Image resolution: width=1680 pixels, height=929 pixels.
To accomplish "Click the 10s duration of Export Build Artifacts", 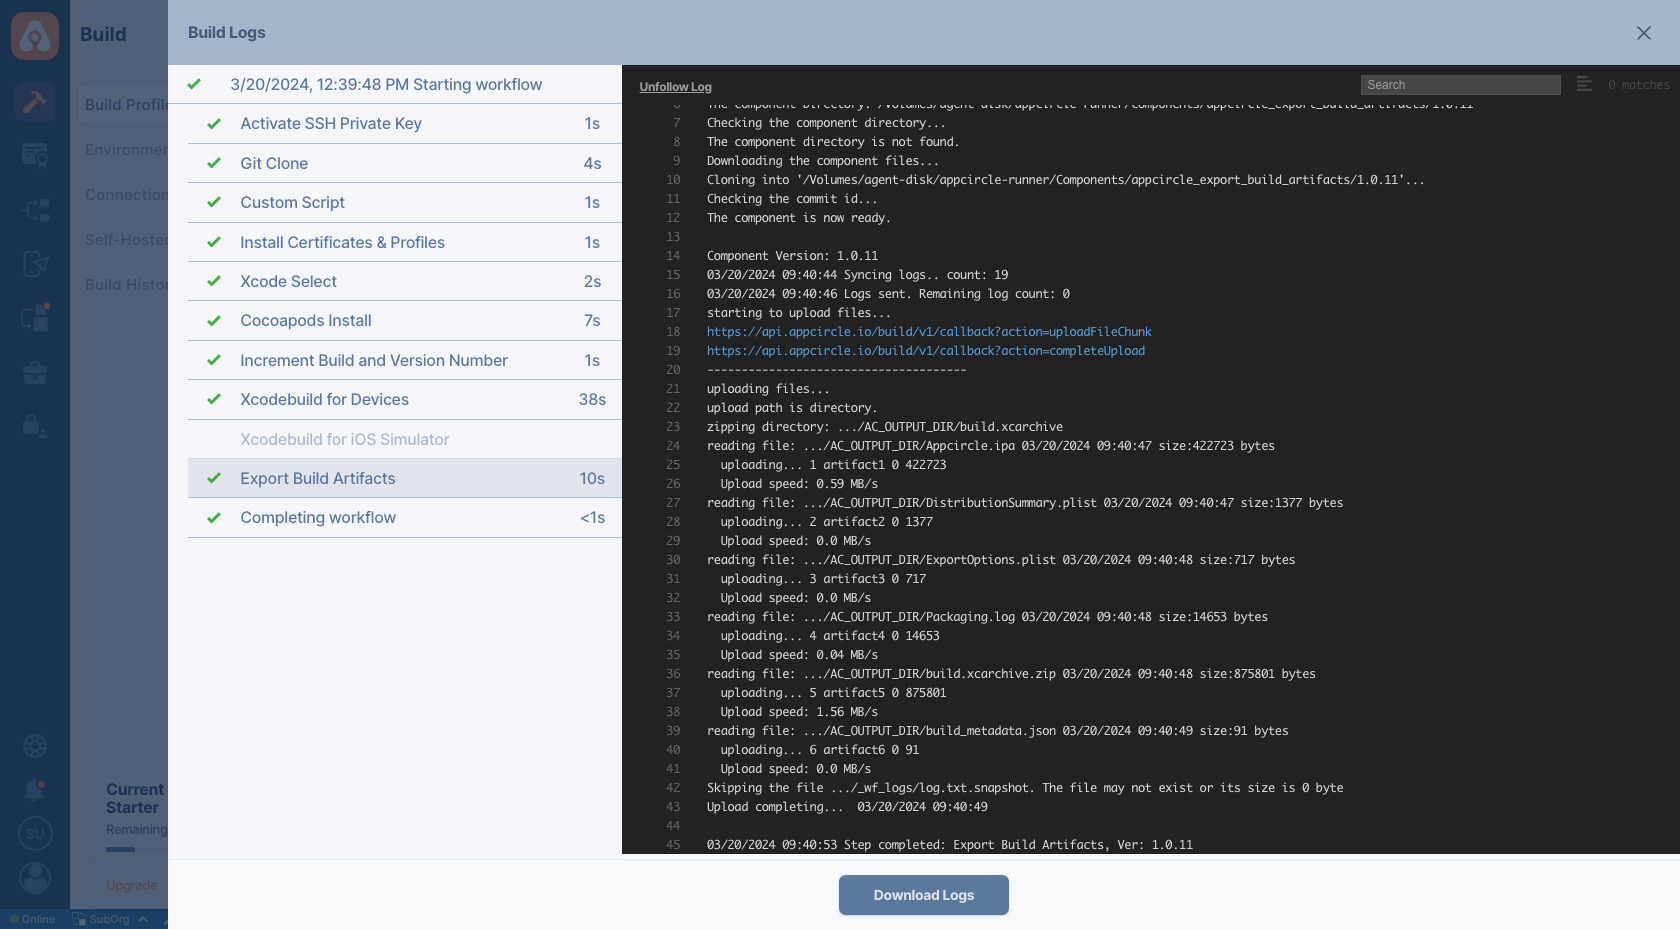I will 592,479.
